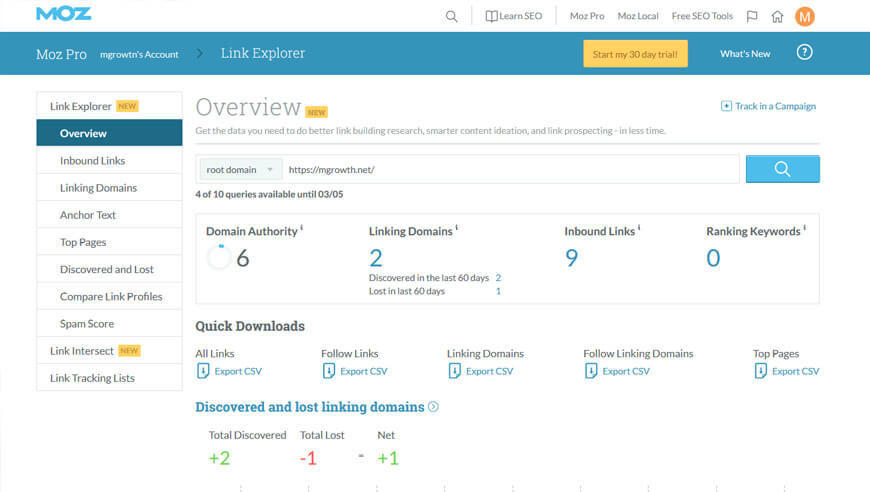Open Learn SEO from top navigation
Screen dimensions: 870x492
point(514,16)
